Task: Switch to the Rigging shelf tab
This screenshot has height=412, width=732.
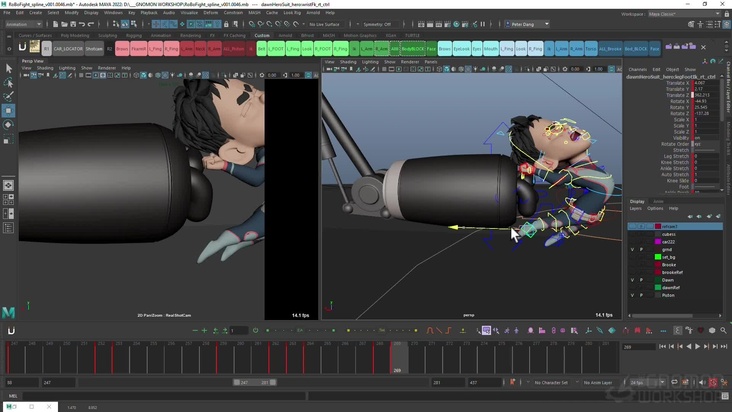Action: pyautogui.click(x=133, y=35)
